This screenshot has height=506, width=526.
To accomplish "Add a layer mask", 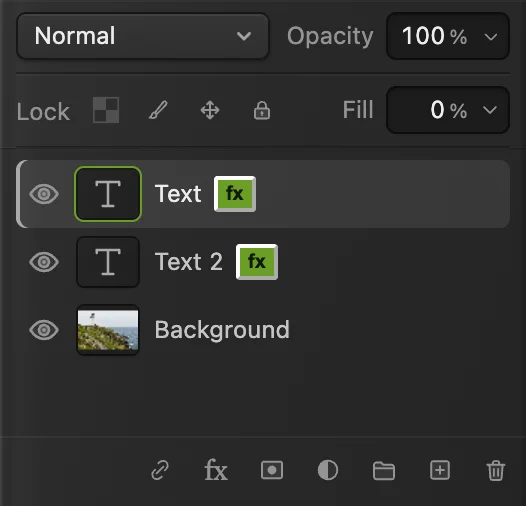I will click(x=272, y=470).
